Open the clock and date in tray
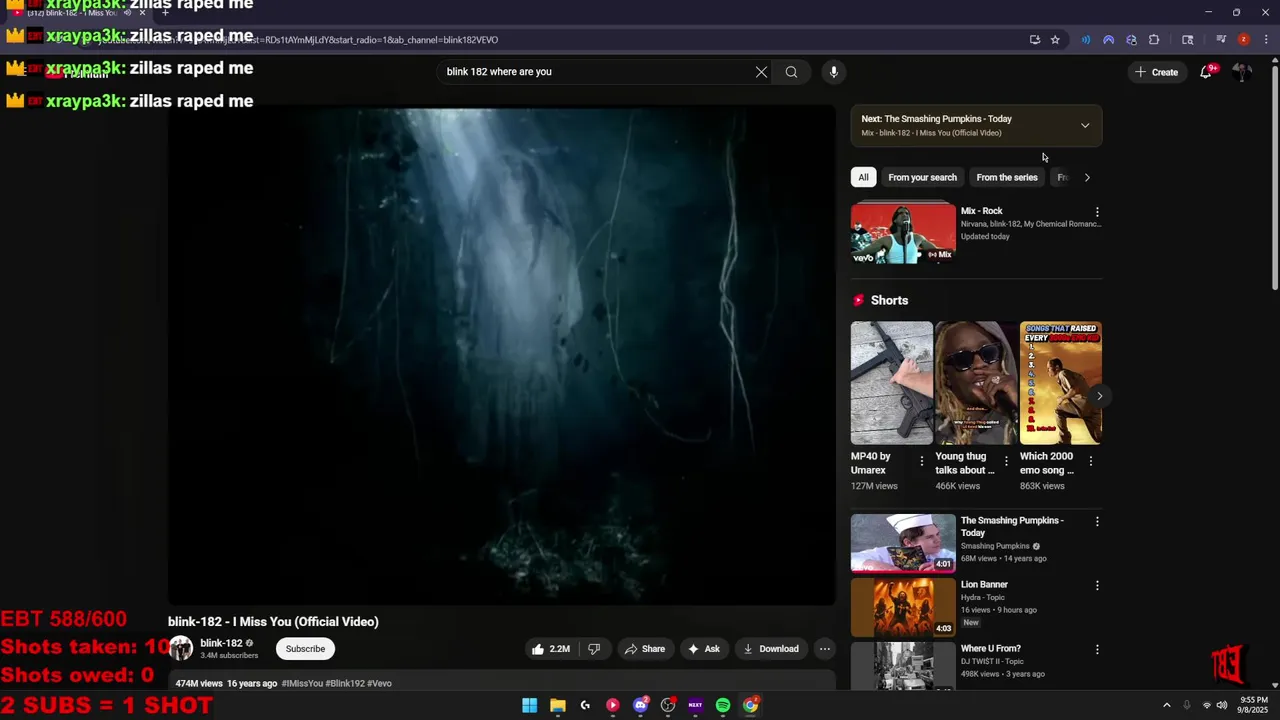The image size is (1280, 720). coord(1253,705)
